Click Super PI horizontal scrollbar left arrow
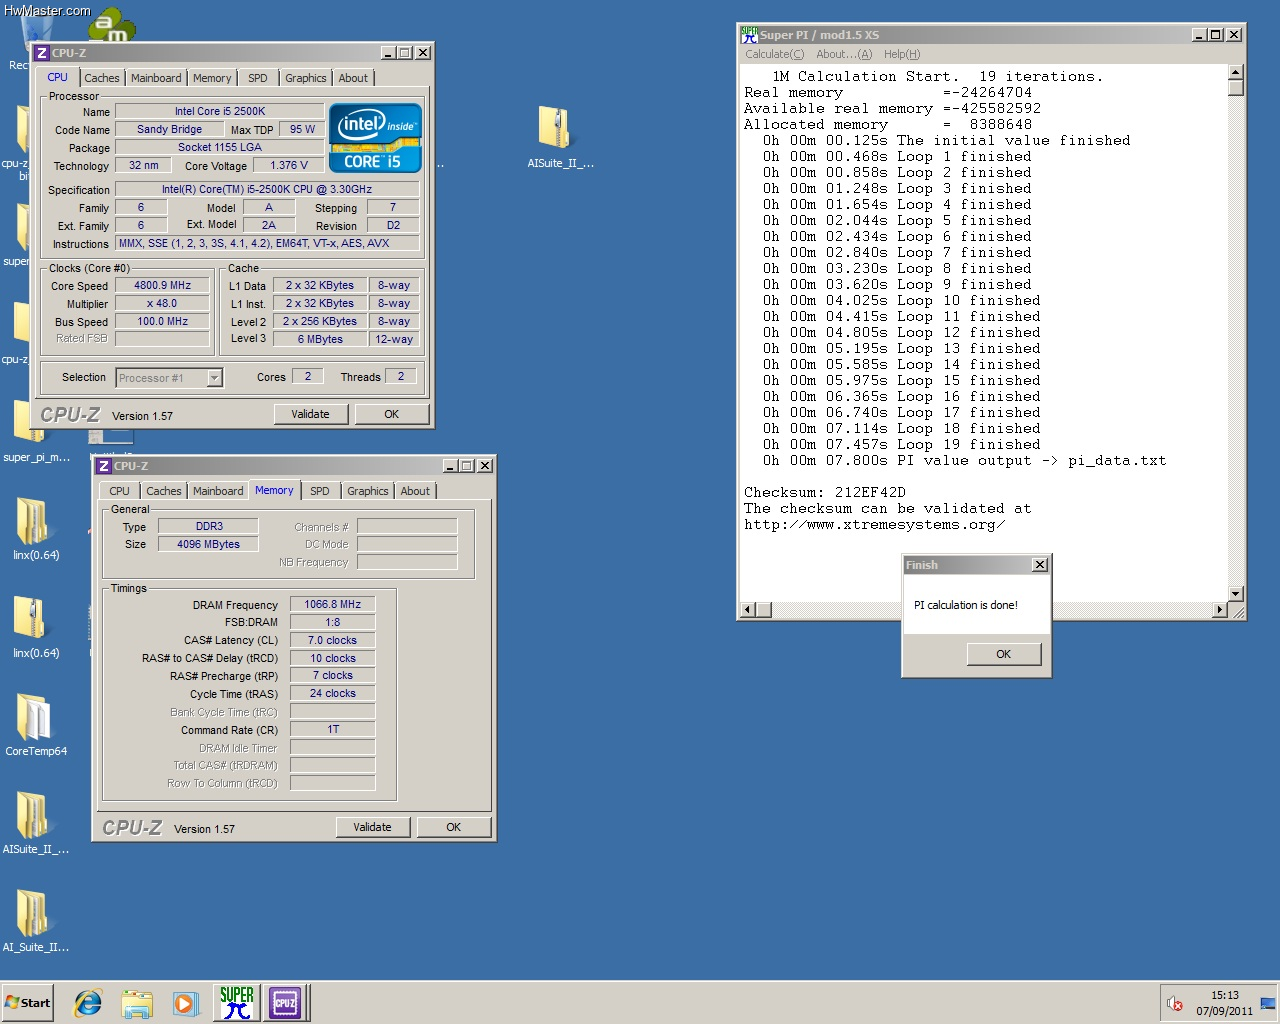Viewport: 1280px width, 1024px height. [747, 610]
